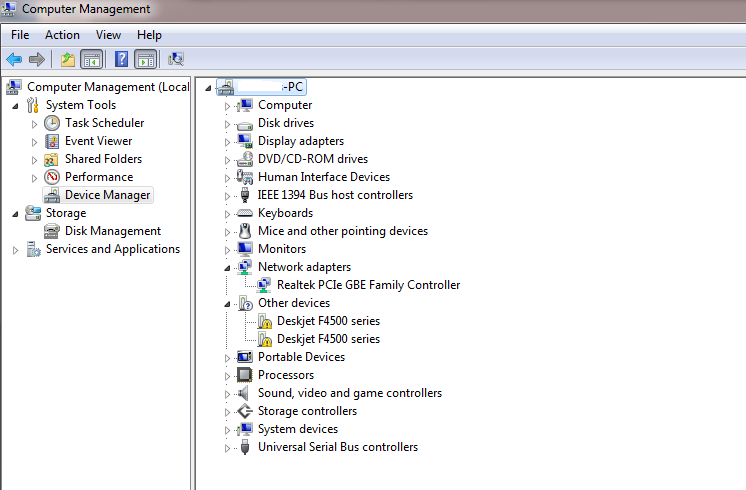Select Realtek PCIe GBE Family Controller

coord(369,285)
